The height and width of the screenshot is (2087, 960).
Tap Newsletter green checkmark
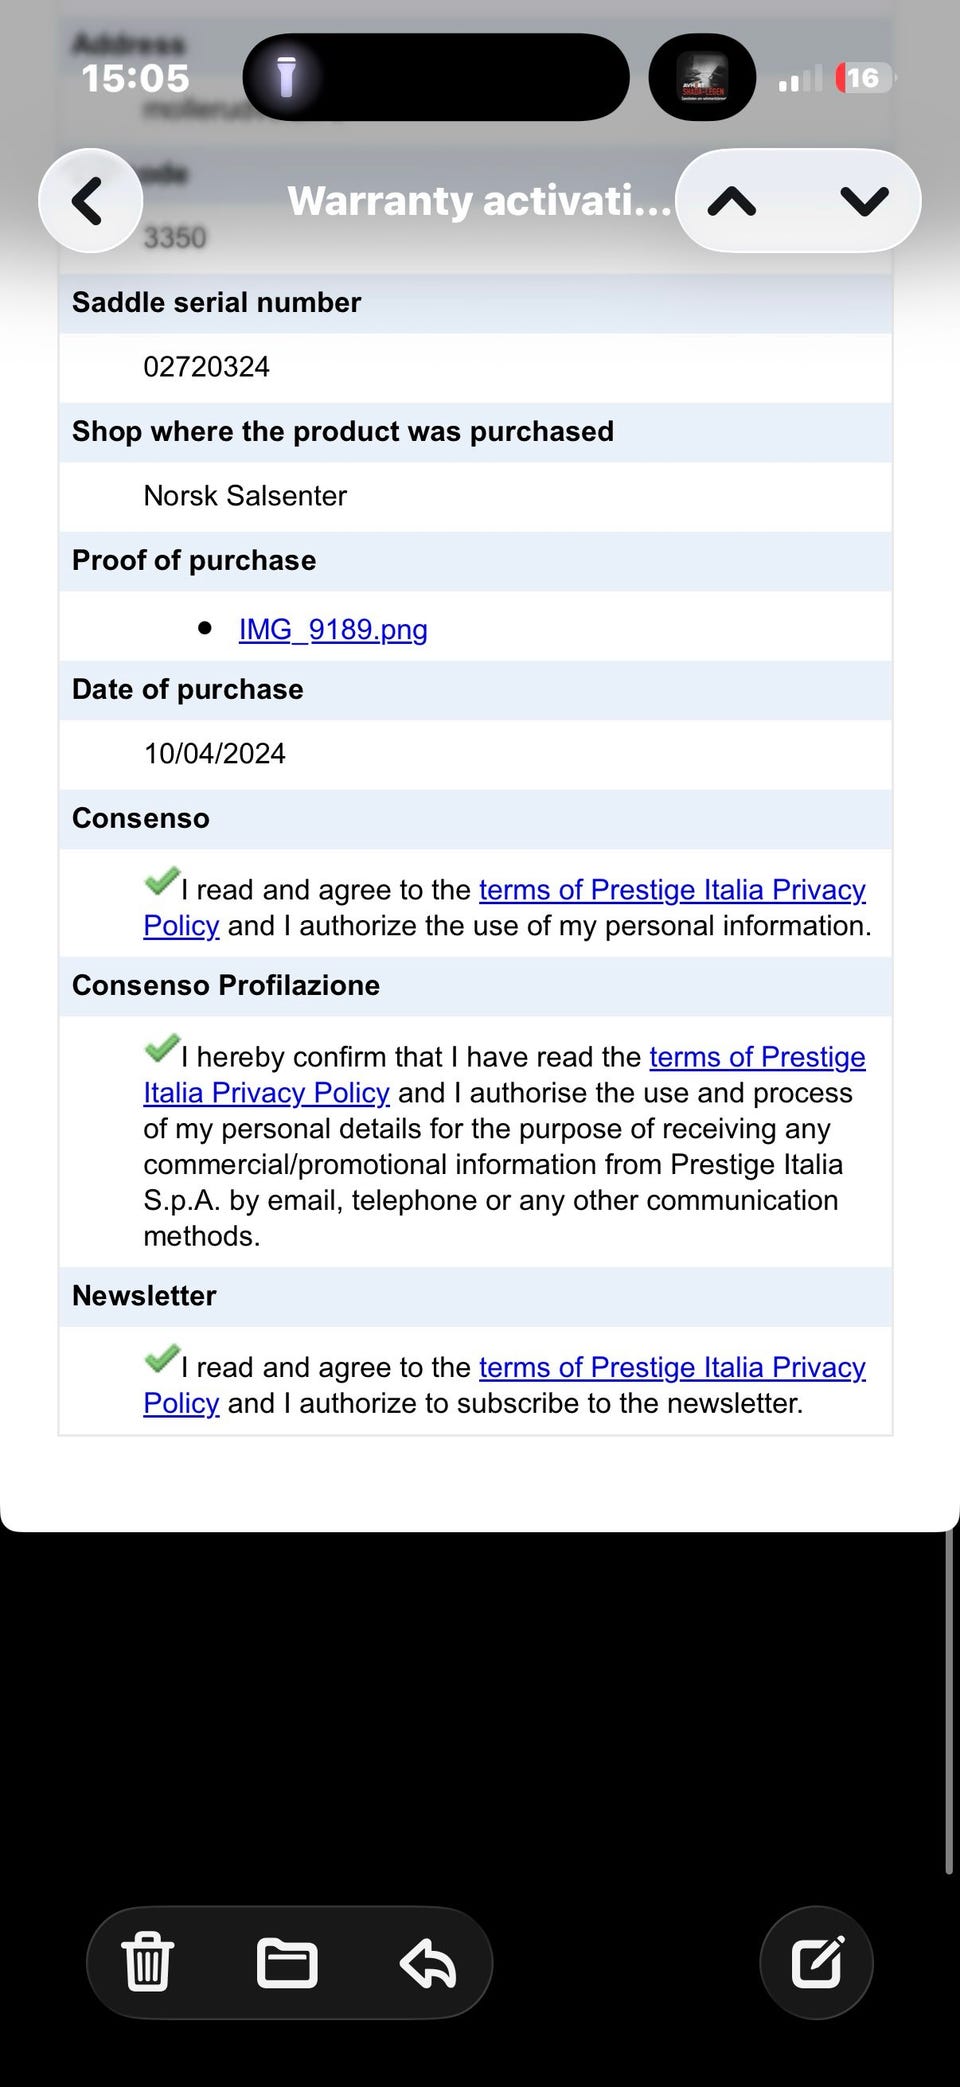161,1358
